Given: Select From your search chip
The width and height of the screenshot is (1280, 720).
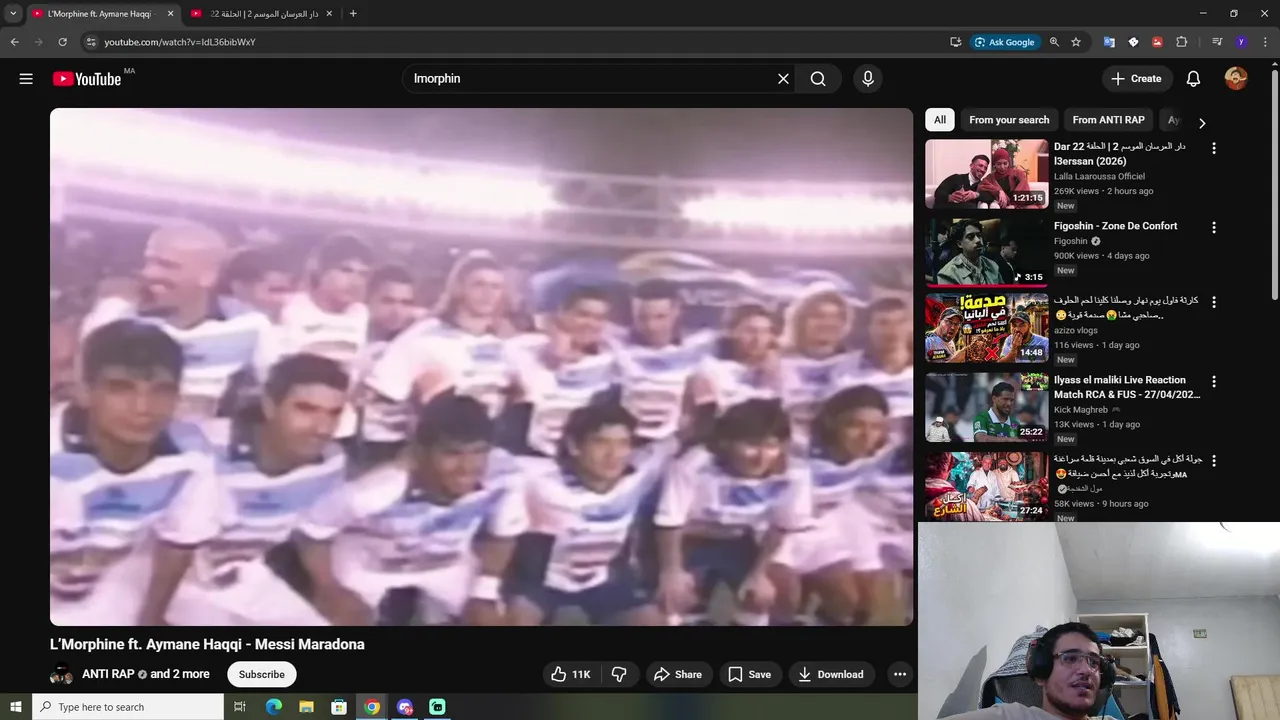Looking at the screenshot, I should 1009,120.
